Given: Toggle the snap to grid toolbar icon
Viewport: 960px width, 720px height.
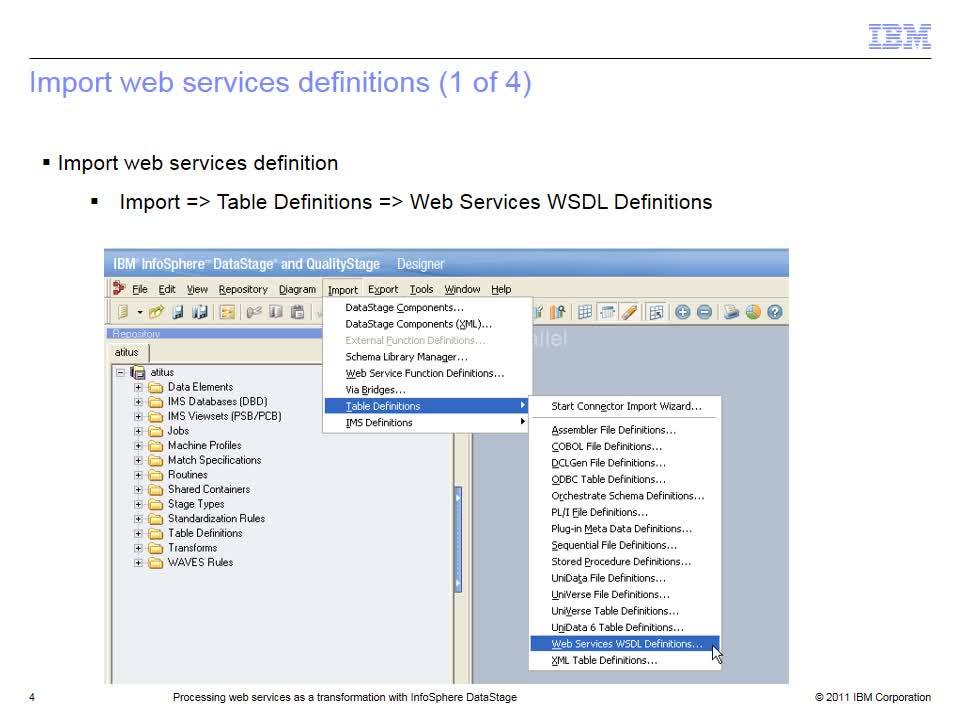Looking at the screenshot, I should [656, 312].
